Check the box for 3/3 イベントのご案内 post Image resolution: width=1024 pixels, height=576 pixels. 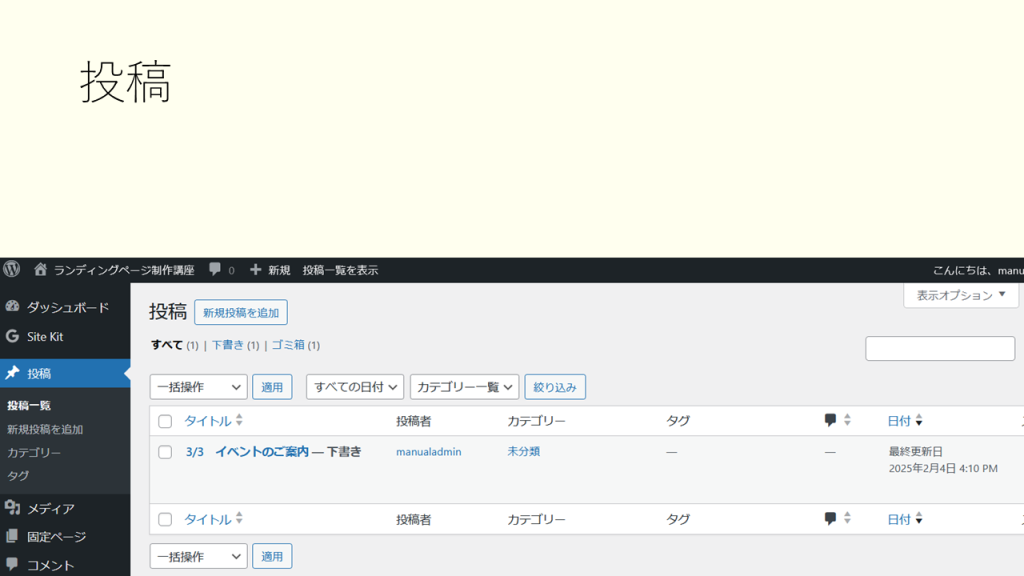coord(165,452)
